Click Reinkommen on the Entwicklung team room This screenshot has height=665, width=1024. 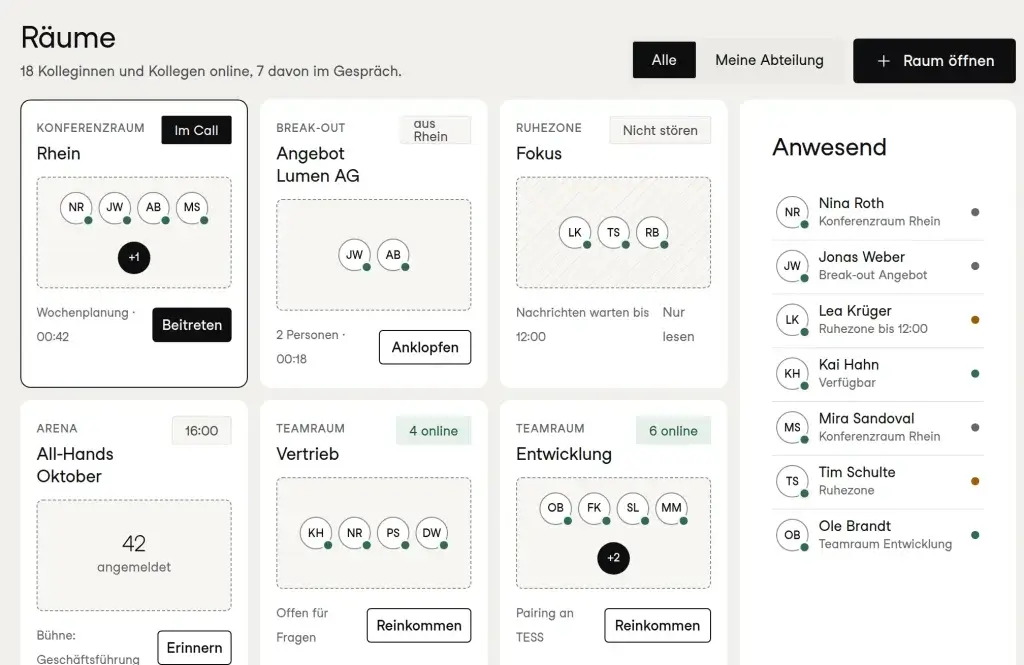[x=657, y=625]
